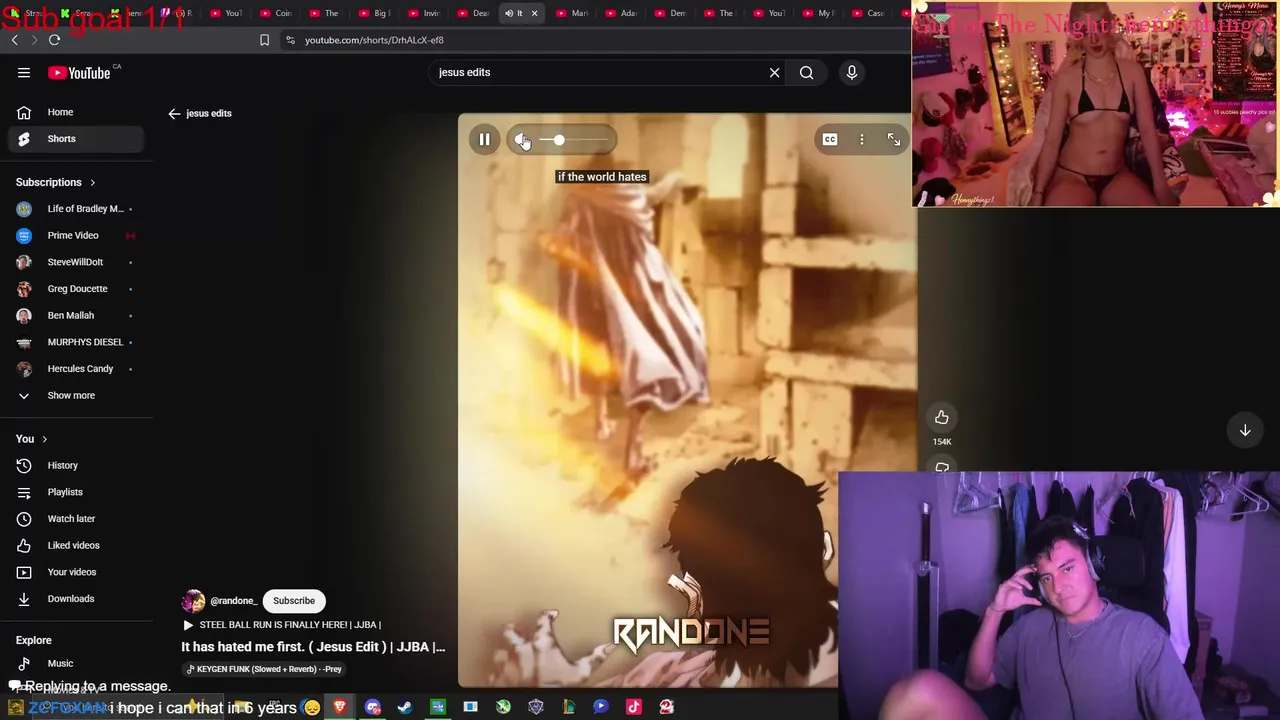Open Greg Doucette subscription channel

[x=77, y=289]
